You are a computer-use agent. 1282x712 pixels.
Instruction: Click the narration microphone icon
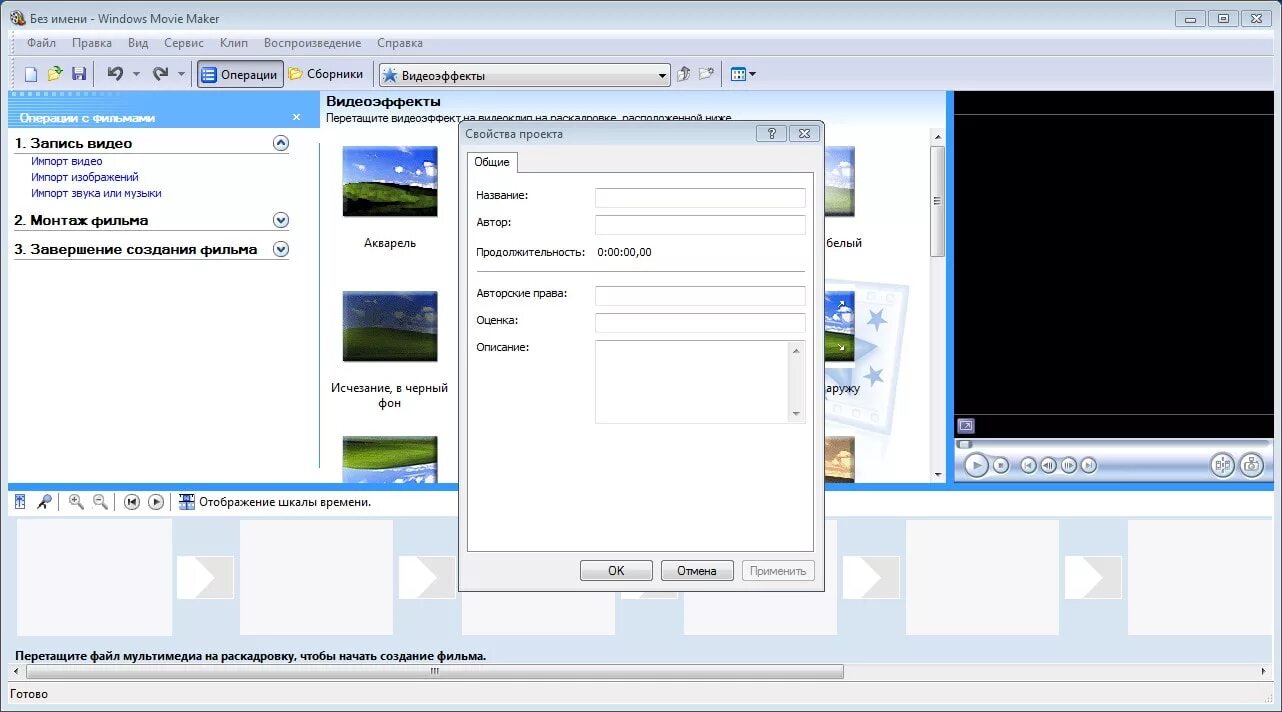(45, 501)
